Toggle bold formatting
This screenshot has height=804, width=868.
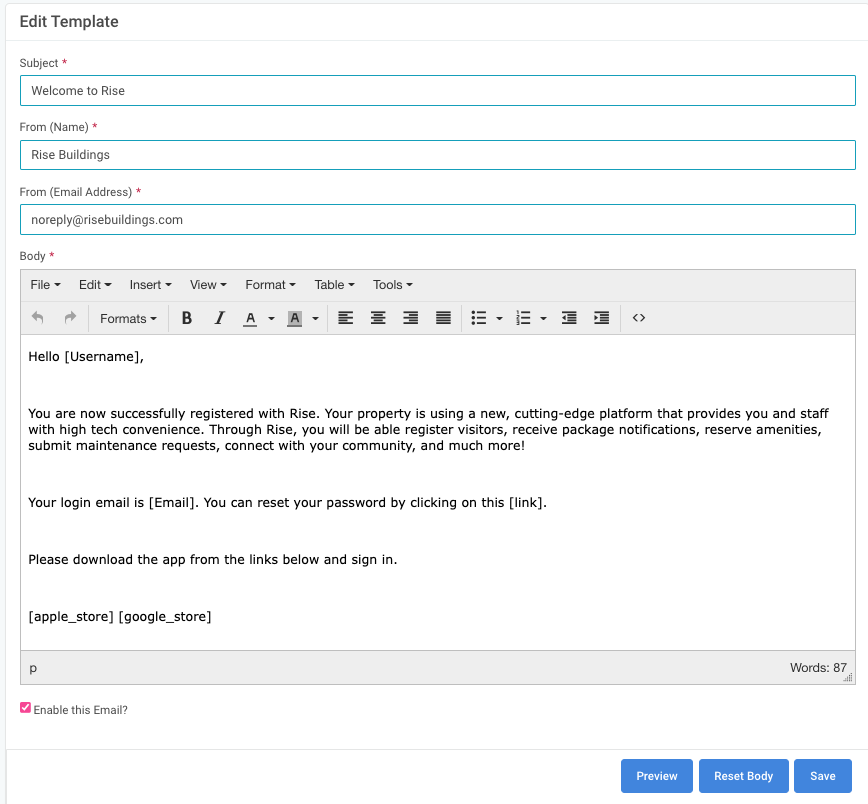(x=187, y=318)
